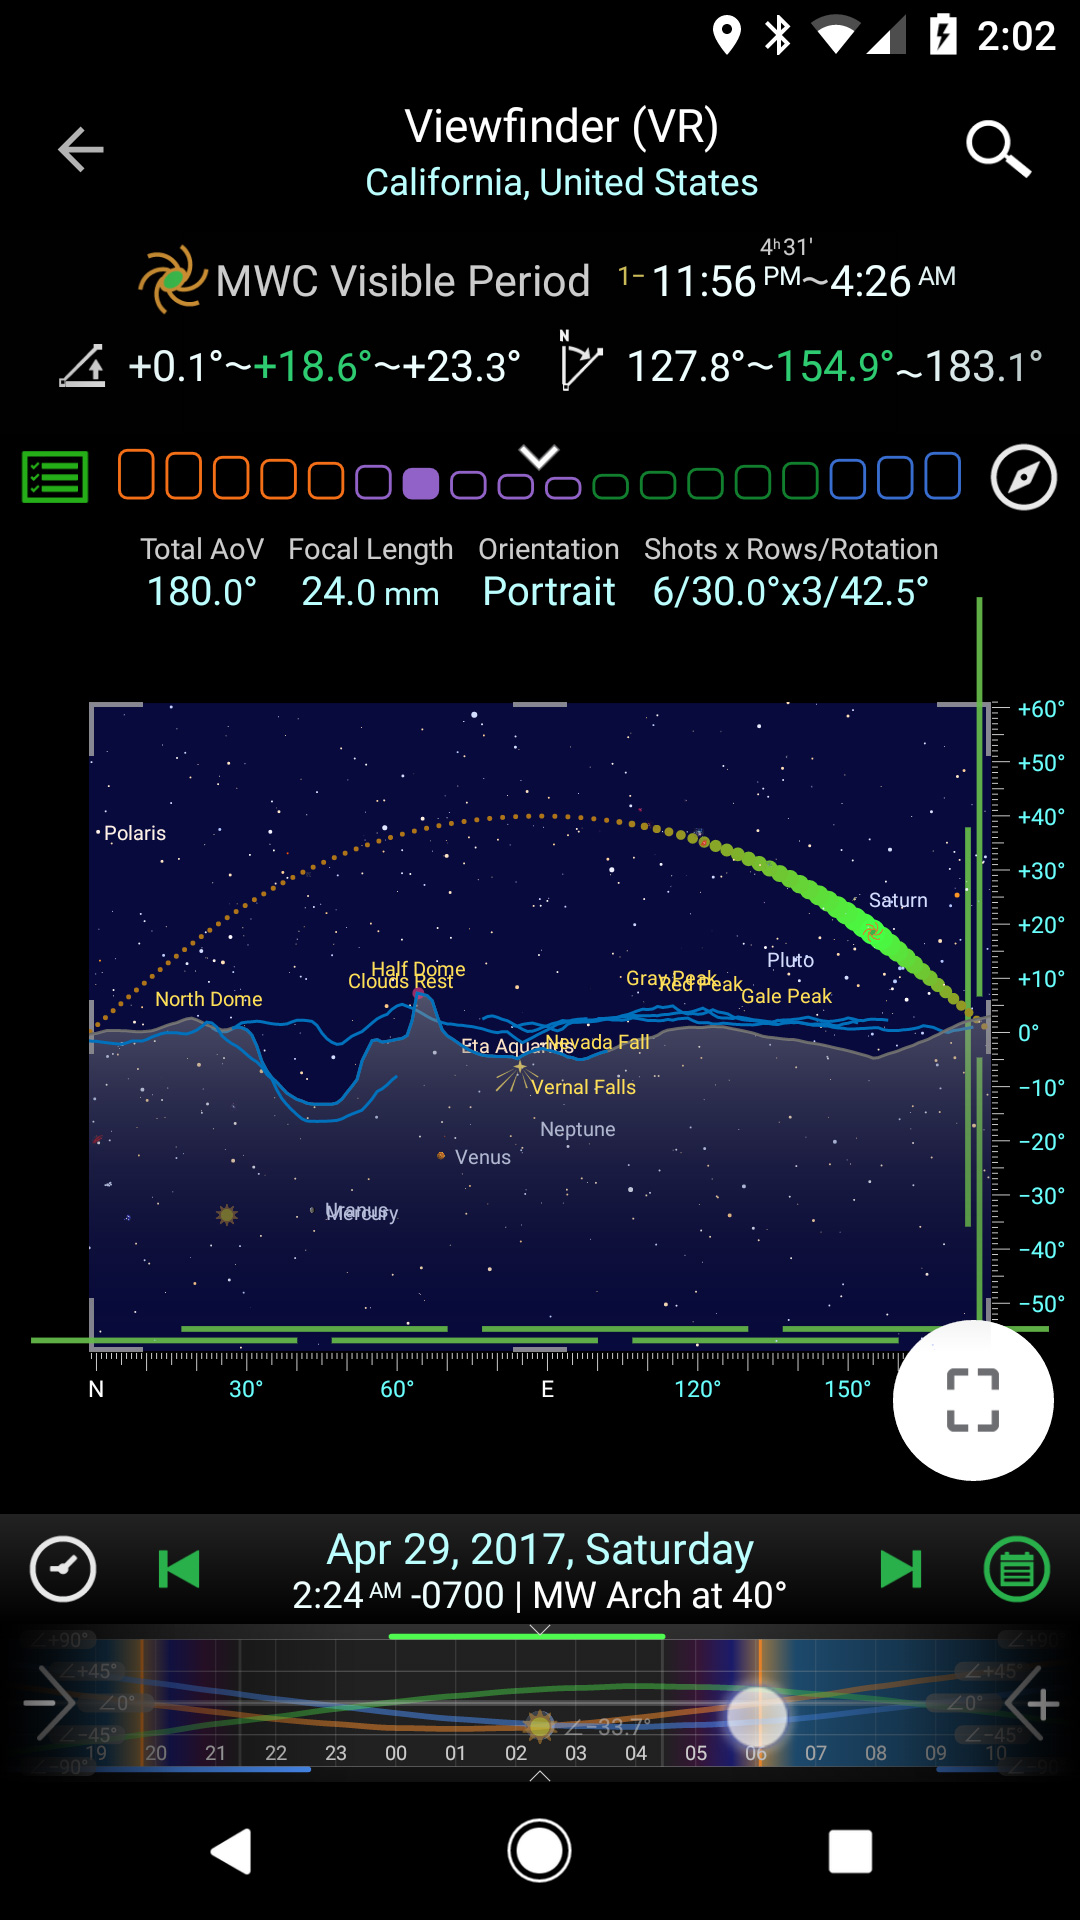Tap the California, United States location link
The height and width of the screenshot is (1920, 1080).
[x=561, y=183]
